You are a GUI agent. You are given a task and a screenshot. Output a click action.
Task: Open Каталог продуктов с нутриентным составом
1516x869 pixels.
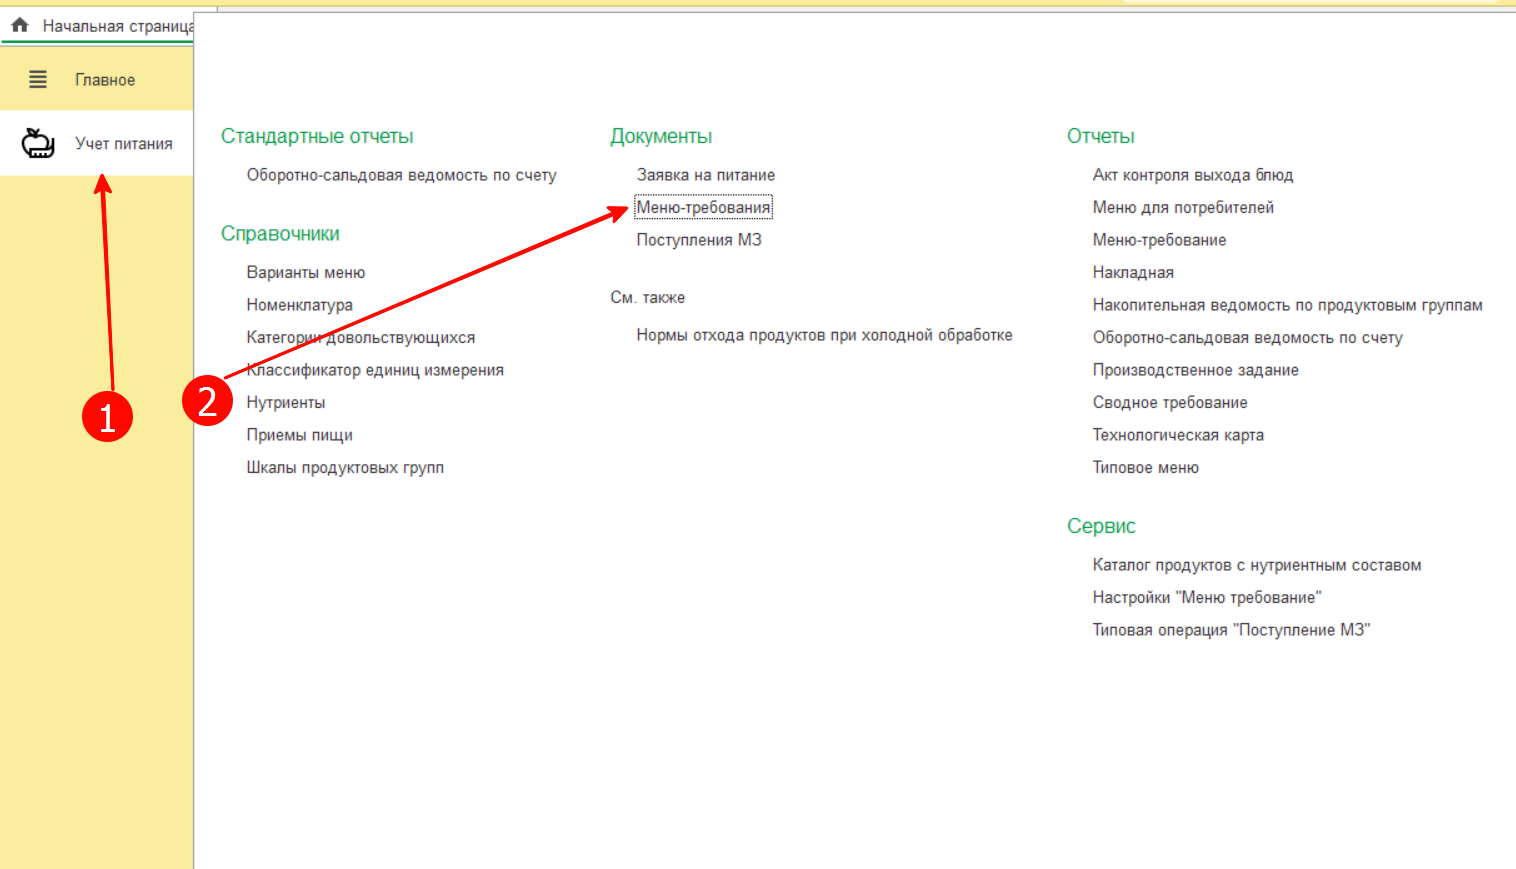pyautogui.click(x=1257, y=565)
